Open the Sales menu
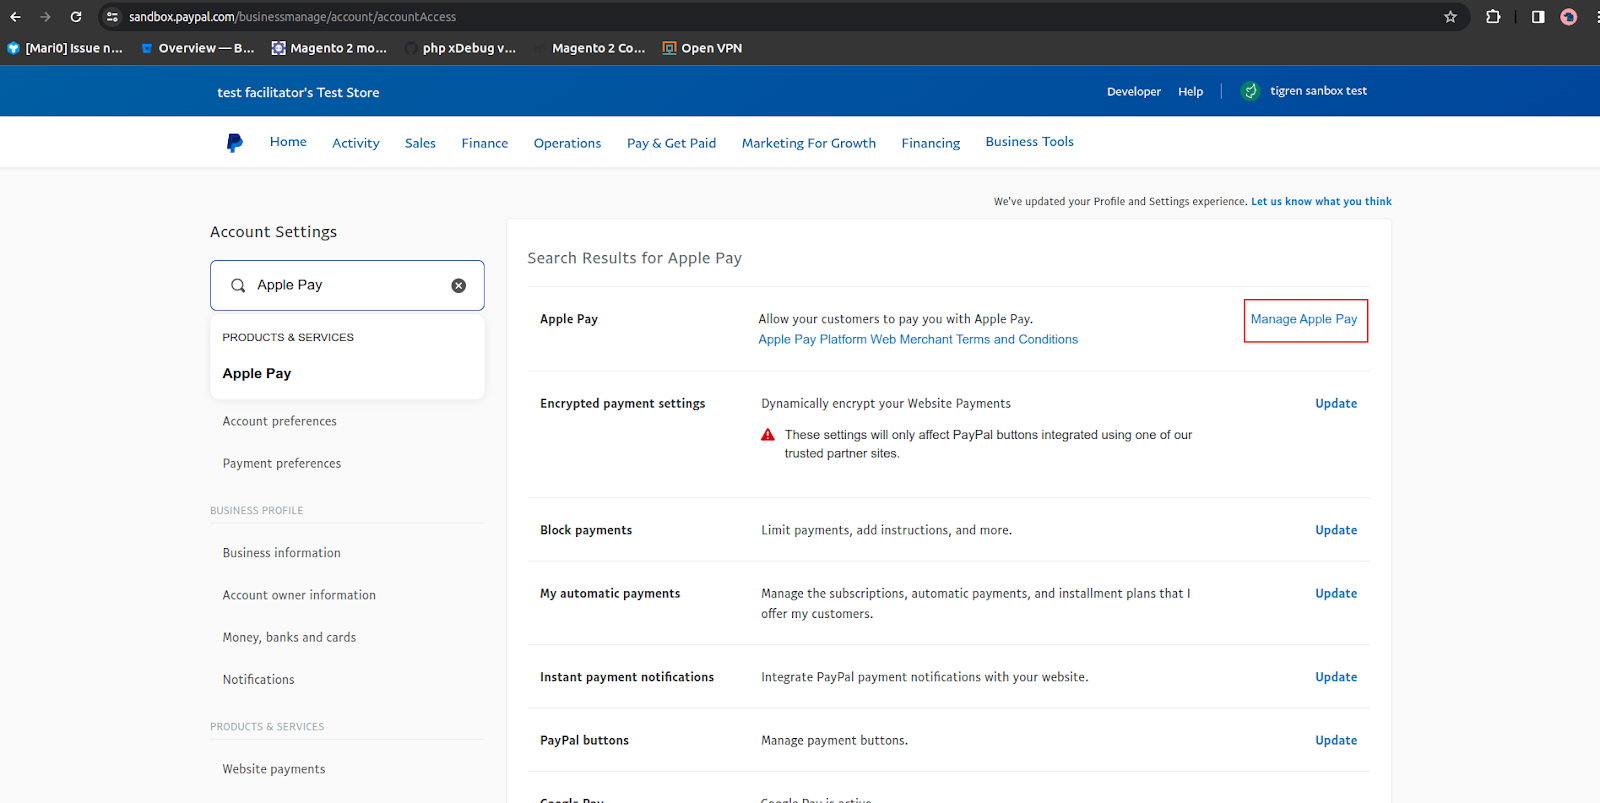The width and height of the screenshot is (1600, 803). click(x=420, y=143)
